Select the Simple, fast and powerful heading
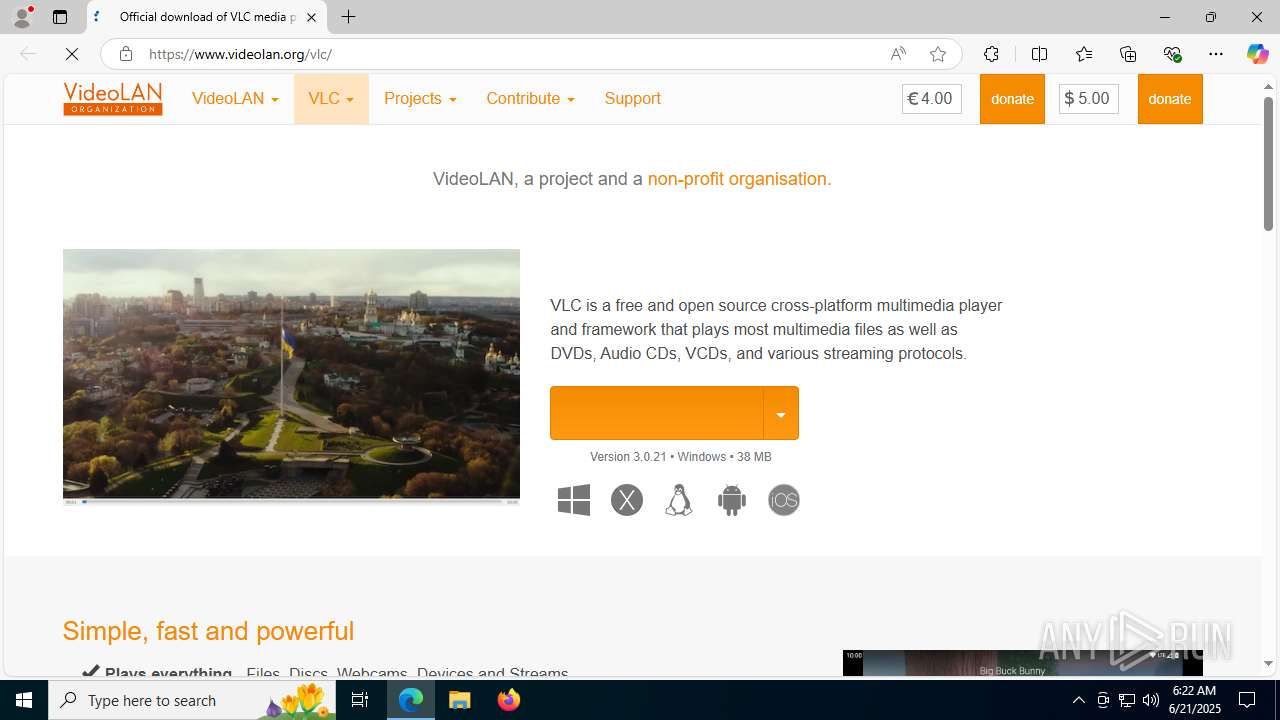1280x720 pixels. coord(208,631)
